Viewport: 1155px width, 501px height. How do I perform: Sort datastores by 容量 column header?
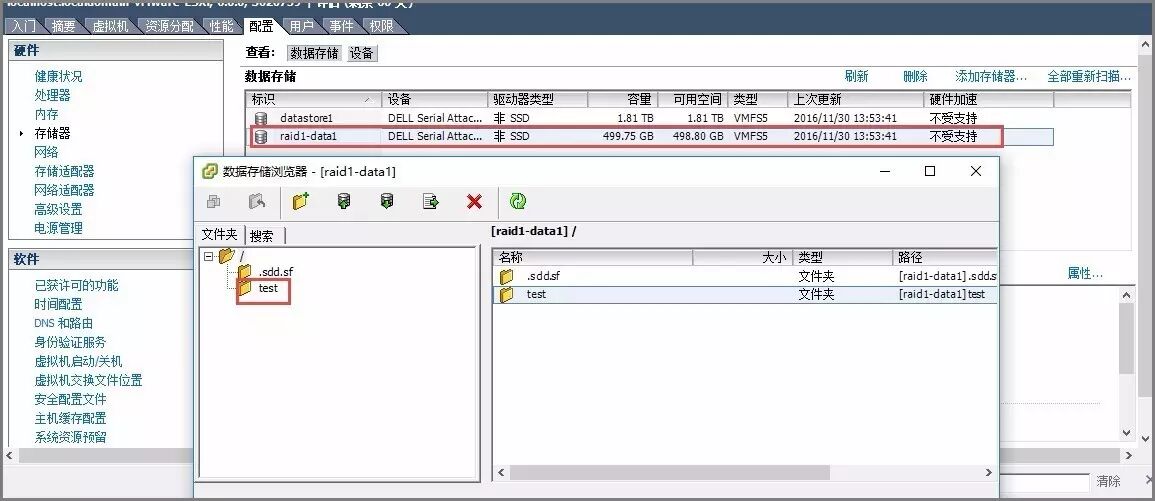click(x=622, y=99)
